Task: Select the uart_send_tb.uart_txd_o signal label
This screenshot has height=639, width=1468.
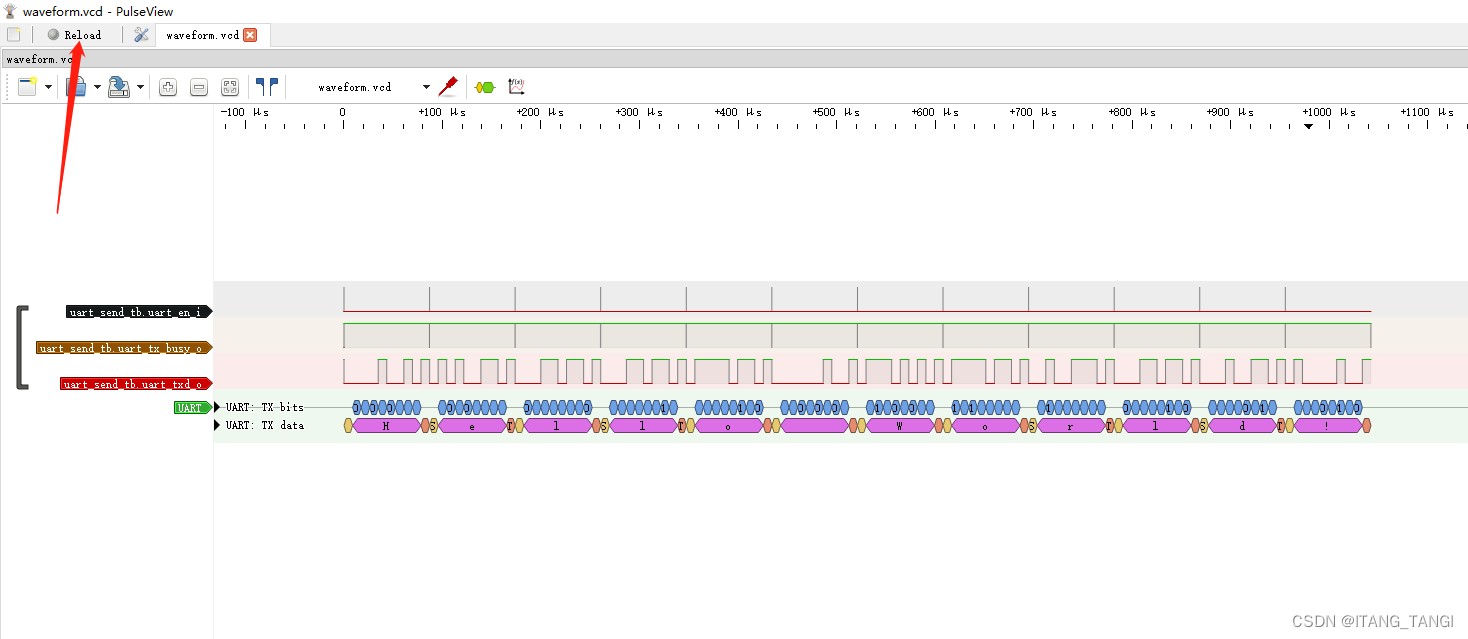Action: 135,383
